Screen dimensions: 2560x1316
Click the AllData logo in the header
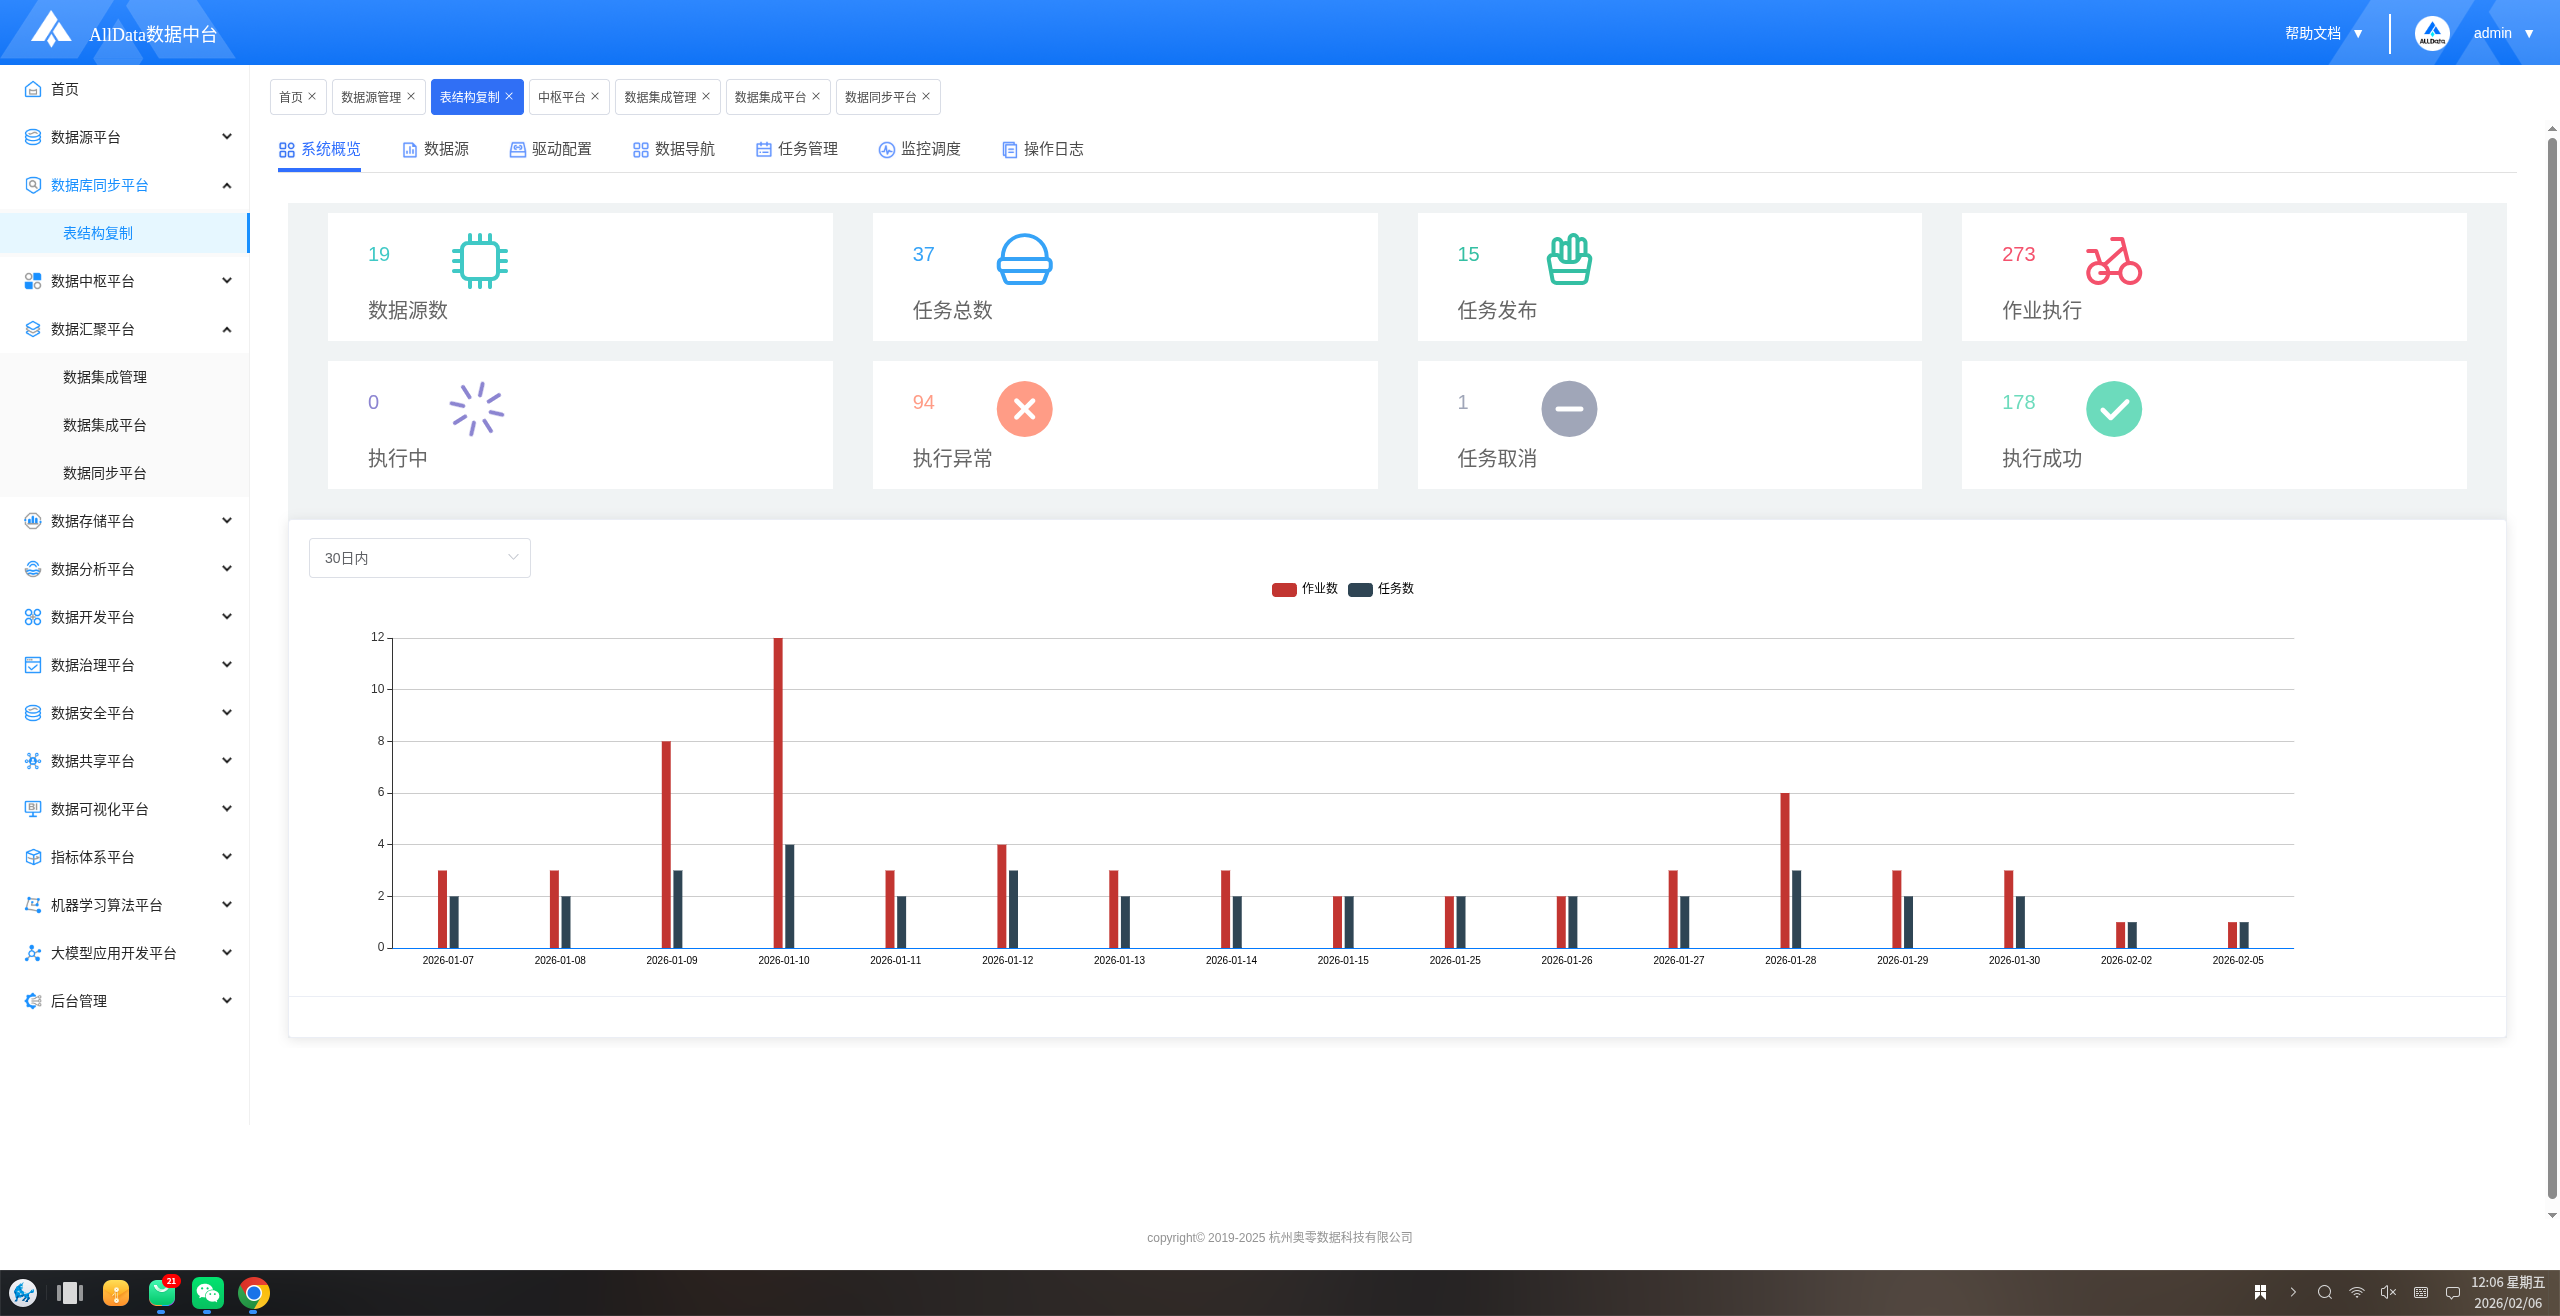[51, 30]
